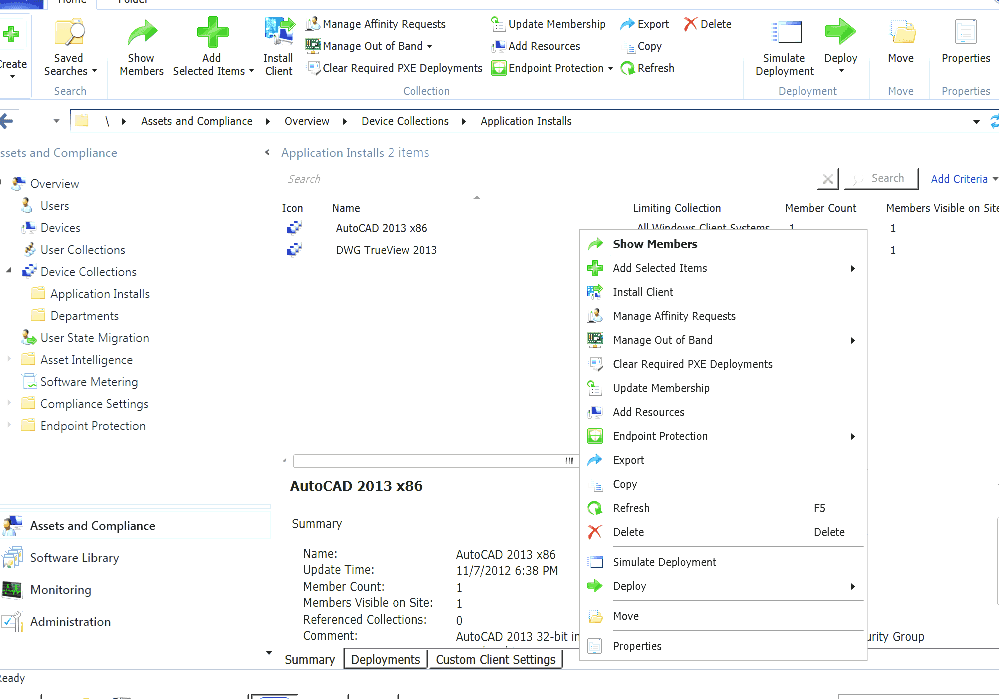Open Endpoint Protection ribbon dropdown
The height and width of the screenshot is (699, 999).
click(x=610, y=68)
